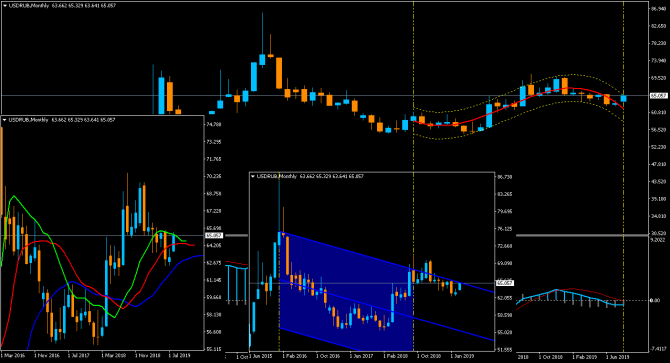Open the main USDRUB,Monthly chart title arrow

point(5,6)
